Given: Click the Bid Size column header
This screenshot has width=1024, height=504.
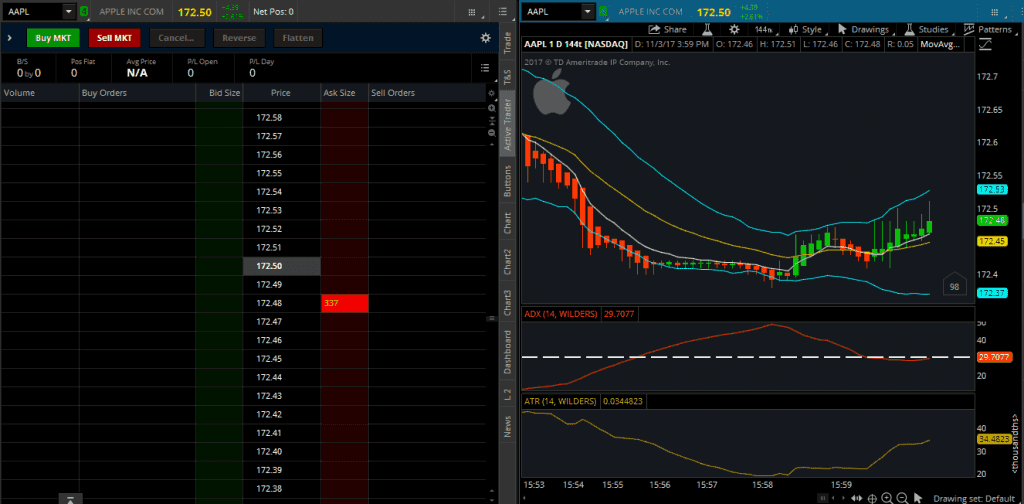Looking at the screenshot, I should 219,93.
